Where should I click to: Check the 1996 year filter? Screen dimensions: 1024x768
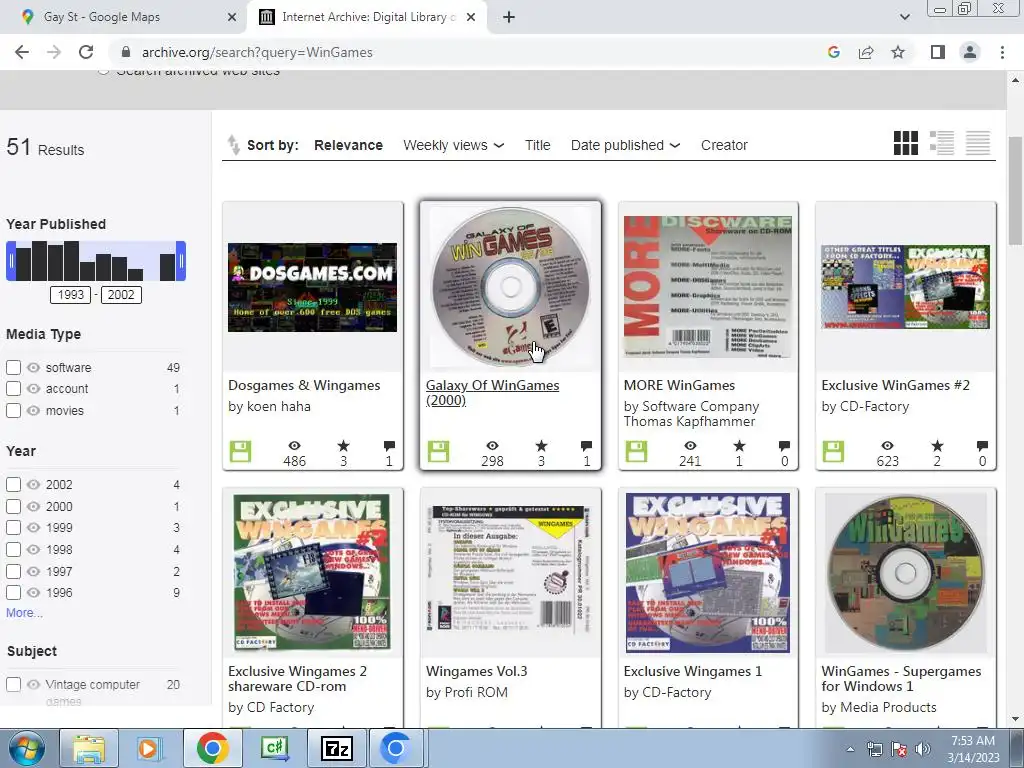click(13, 593)
